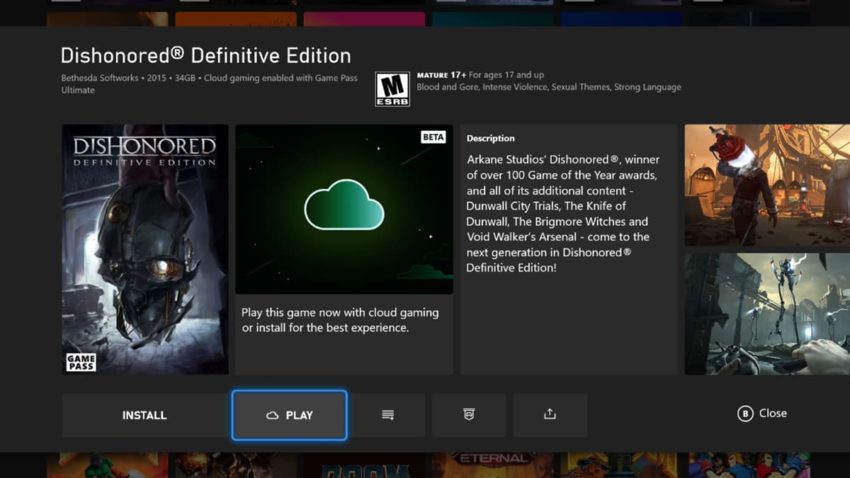Click the Game Pass badge on cover

coord(81,362)
